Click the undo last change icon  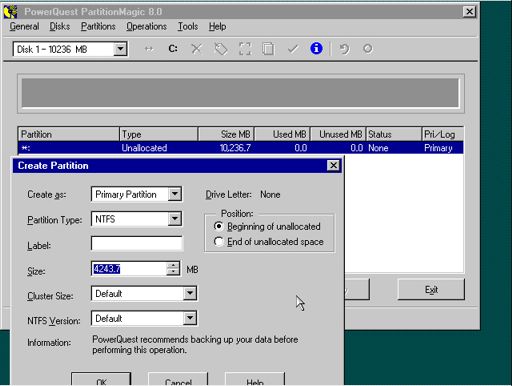(344, 49)
